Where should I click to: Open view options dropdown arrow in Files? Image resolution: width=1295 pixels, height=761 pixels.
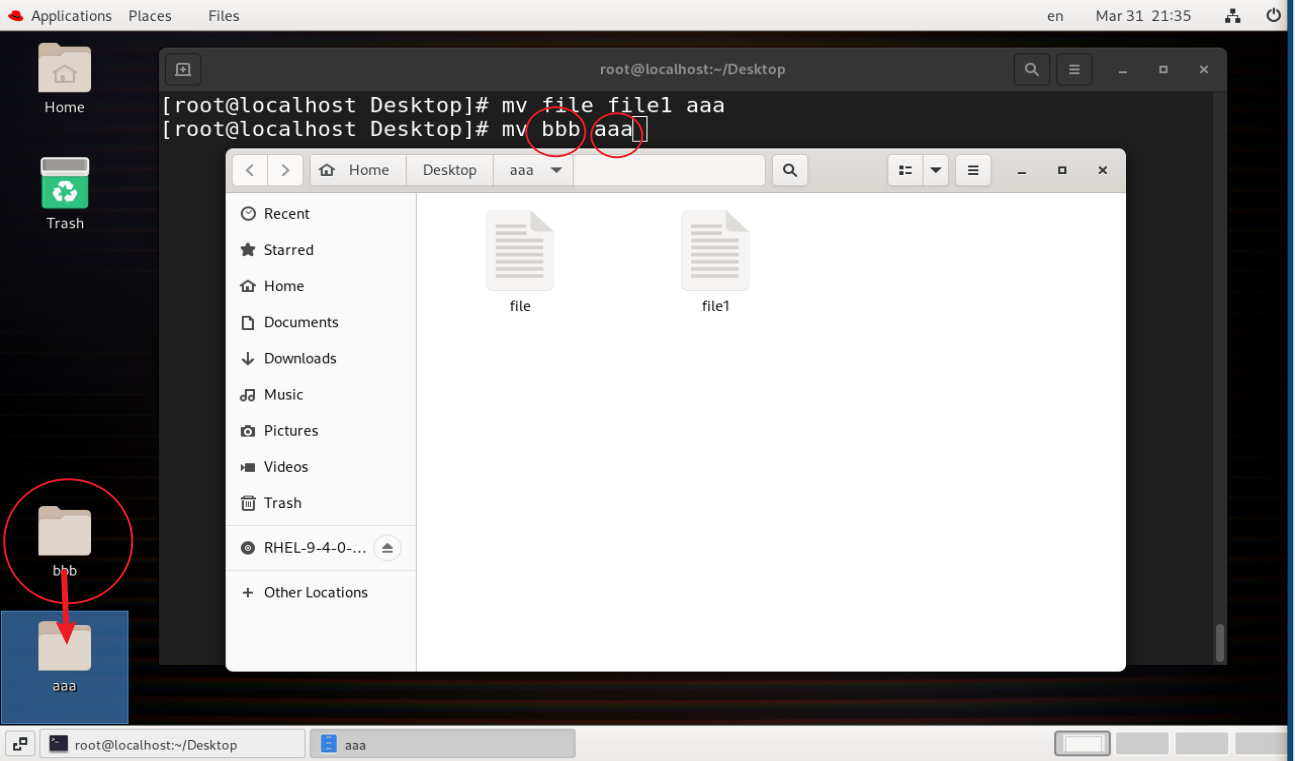936,170
